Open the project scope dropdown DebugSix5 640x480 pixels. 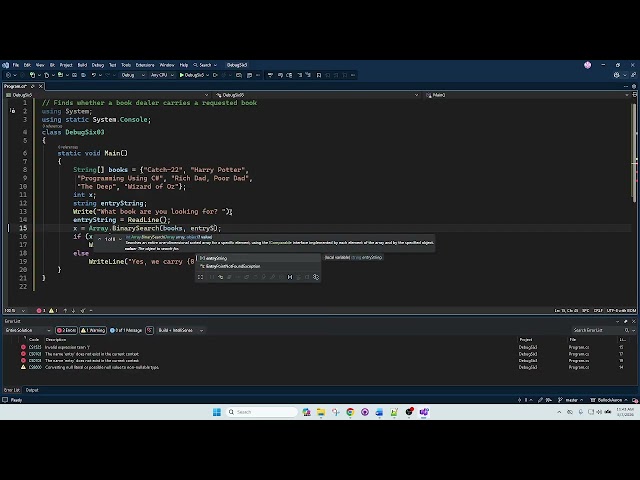pyautogui.click(x=107, y=95)
